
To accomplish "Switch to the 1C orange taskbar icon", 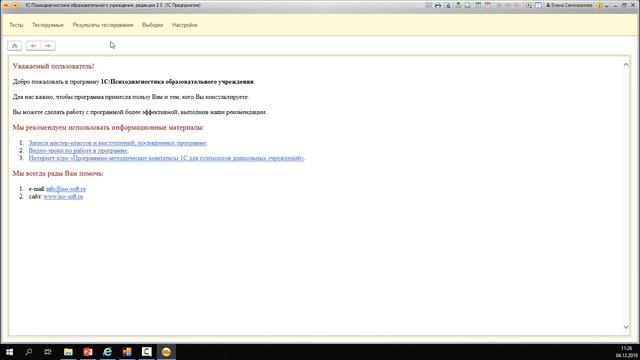I will [x=166, y=352].
